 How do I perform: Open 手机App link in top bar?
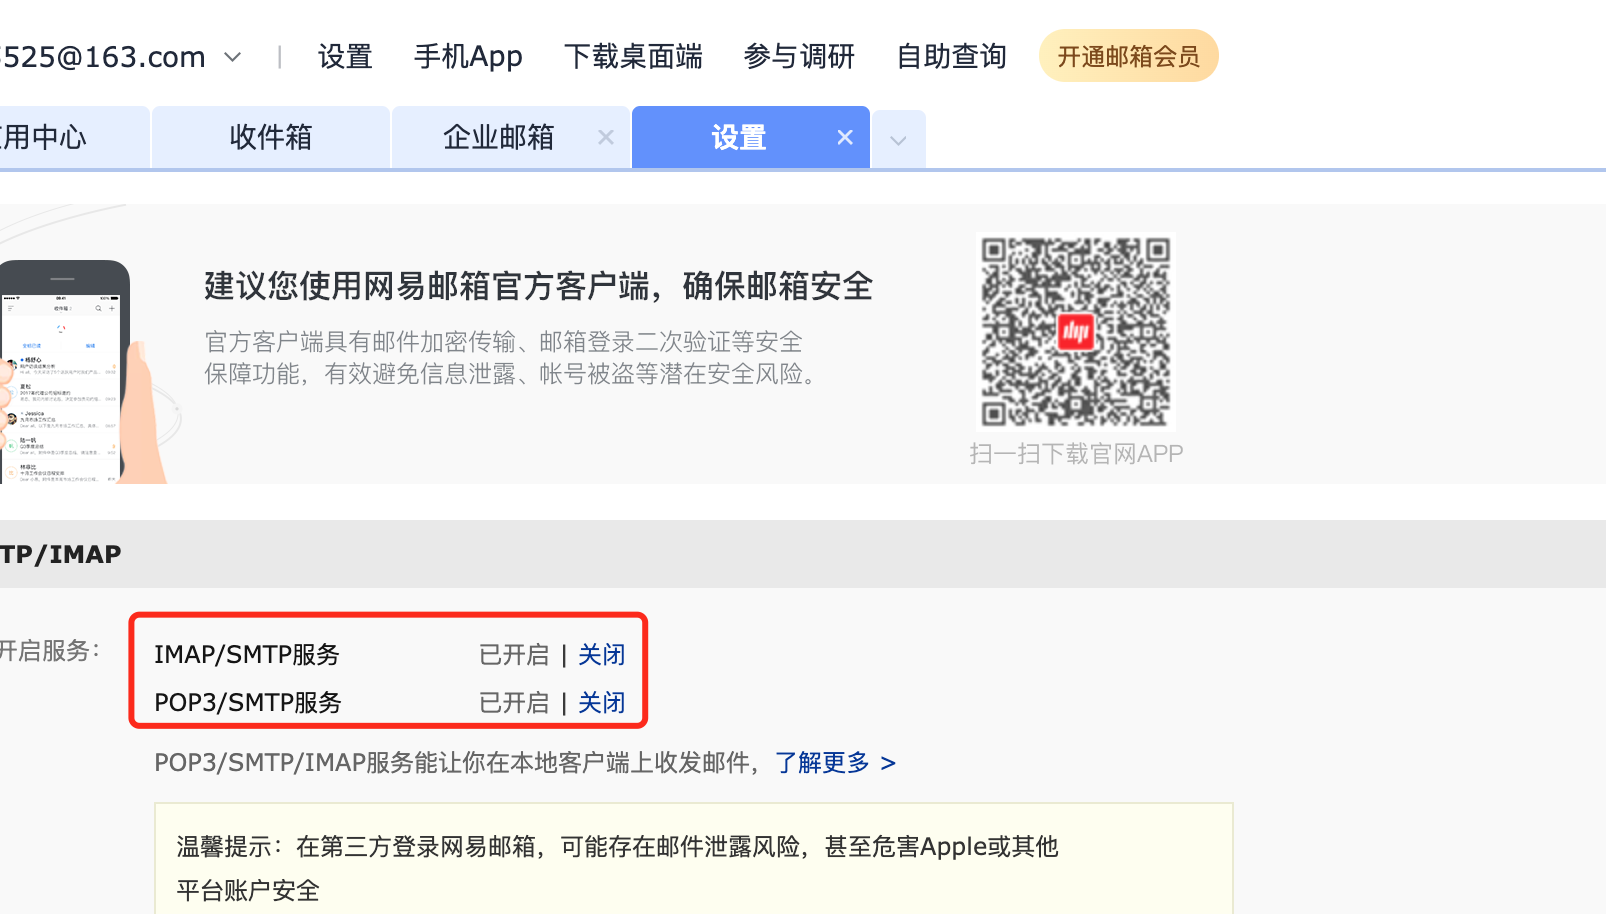(x=468, y=57)
